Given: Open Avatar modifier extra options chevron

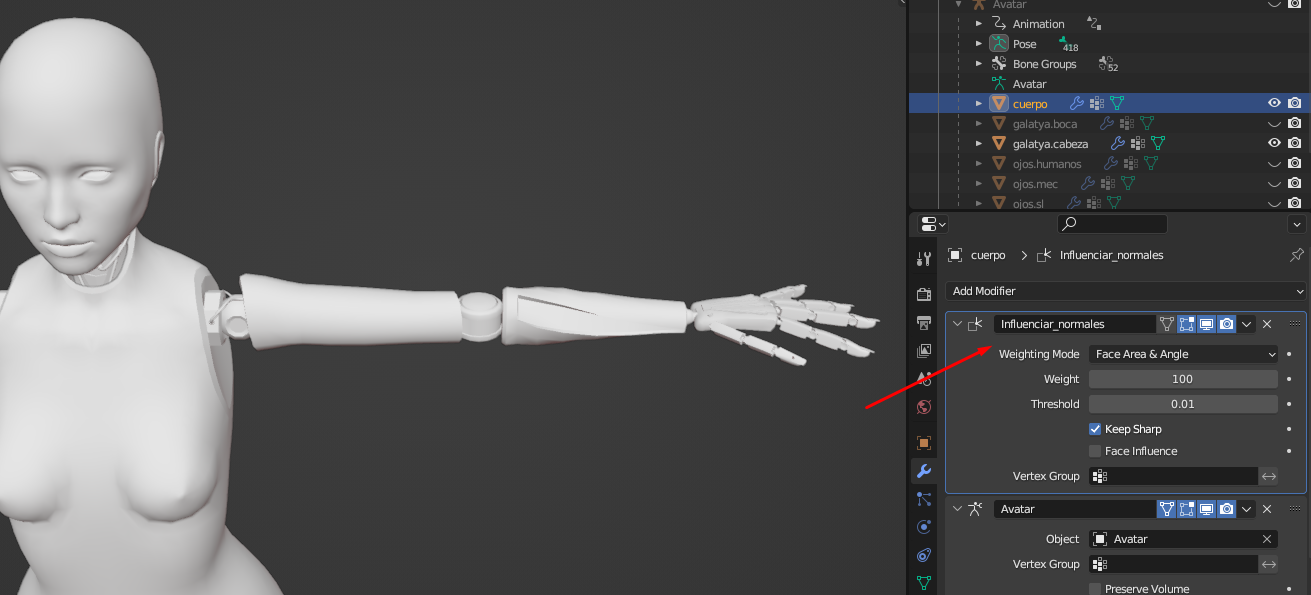Looking at the screenshot, I should [x=1247, y=509].
